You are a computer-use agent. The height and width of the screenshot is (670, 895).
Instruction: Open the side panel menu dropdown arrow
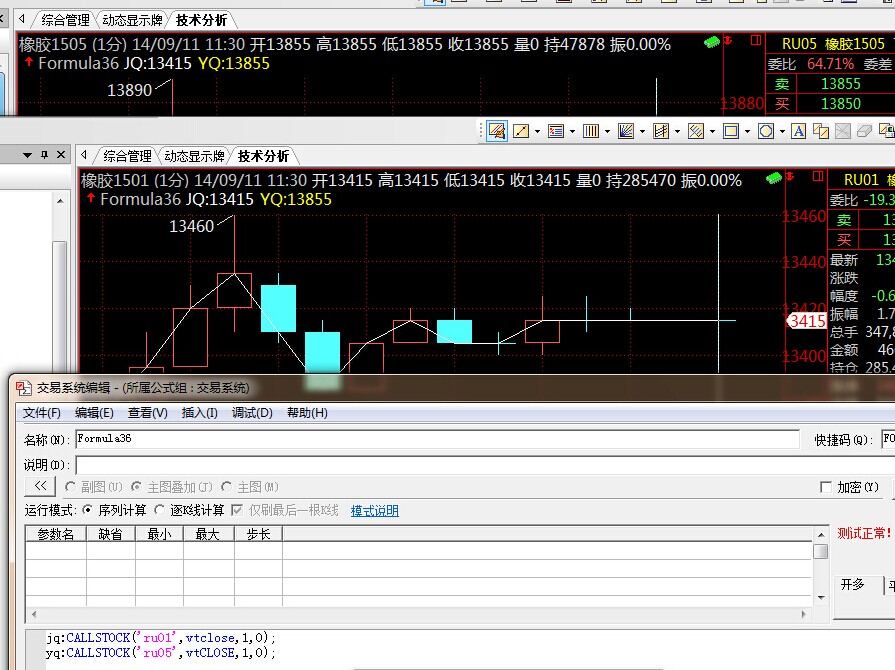tap(27, 155)
